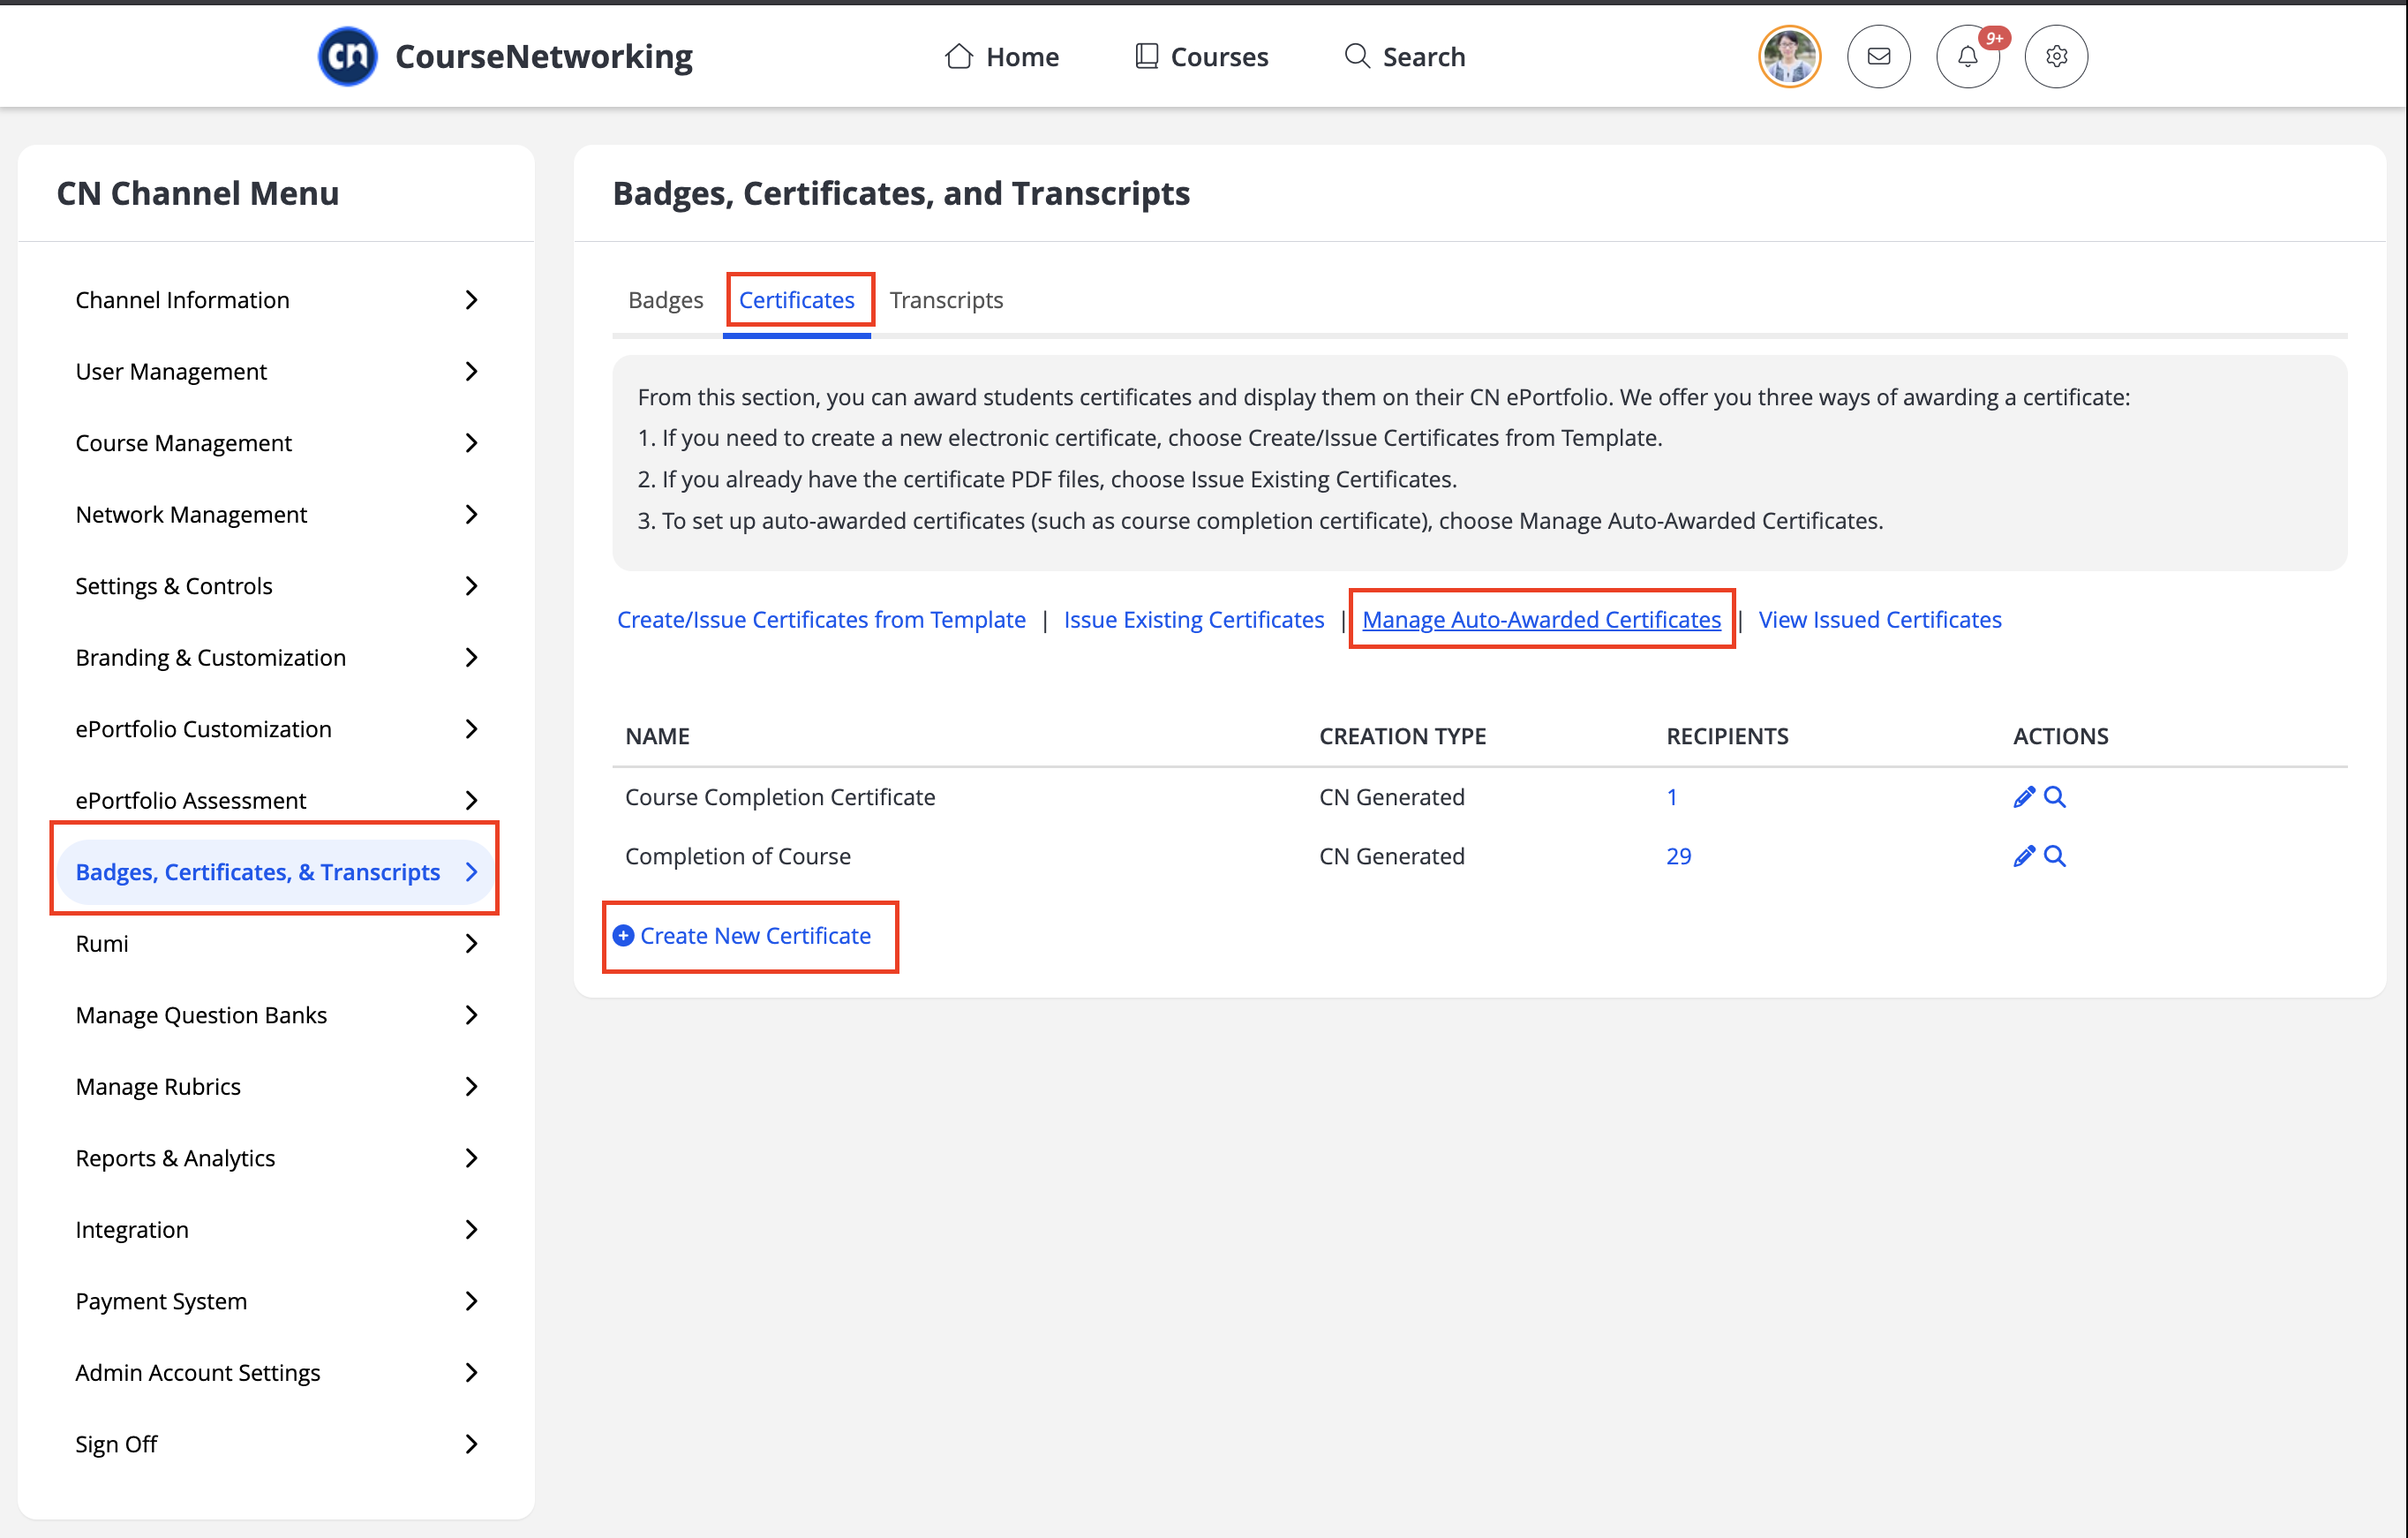
Task: Expand Branding & Customization chevron
Action: pyautogui.click(x=472, y=657)
